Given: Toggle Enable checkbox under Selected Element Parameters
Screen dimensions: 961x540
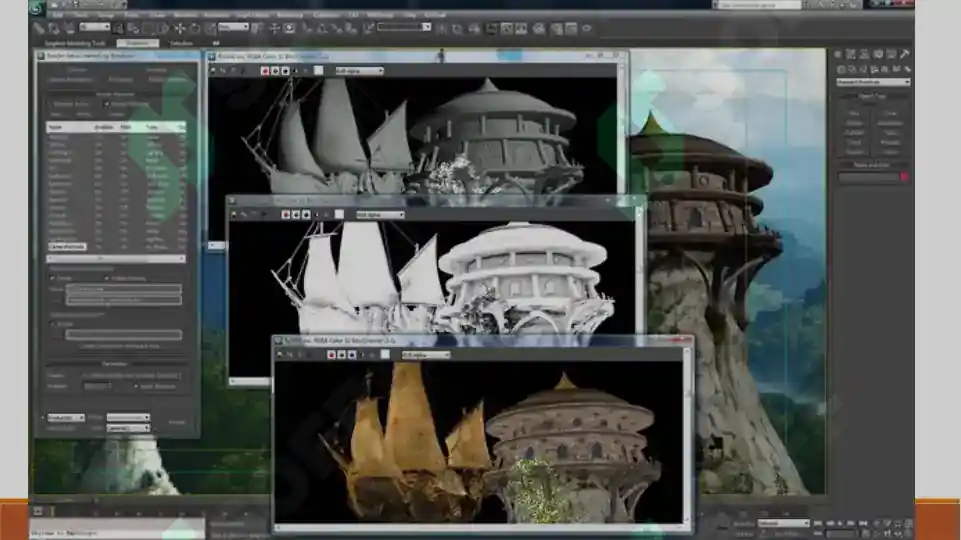Looking at the screenshot, I should point(52,278).
